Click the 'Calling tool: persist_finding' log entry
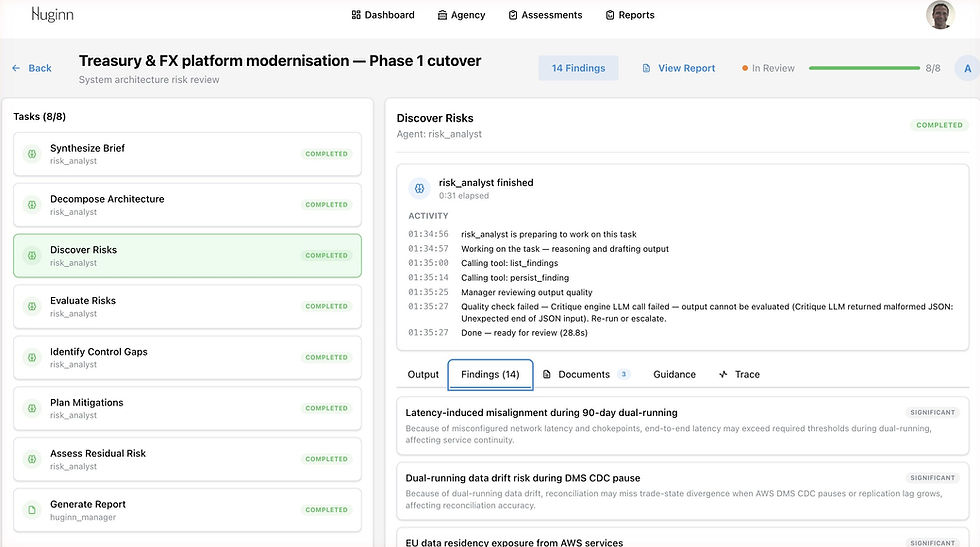 (515, 278)
